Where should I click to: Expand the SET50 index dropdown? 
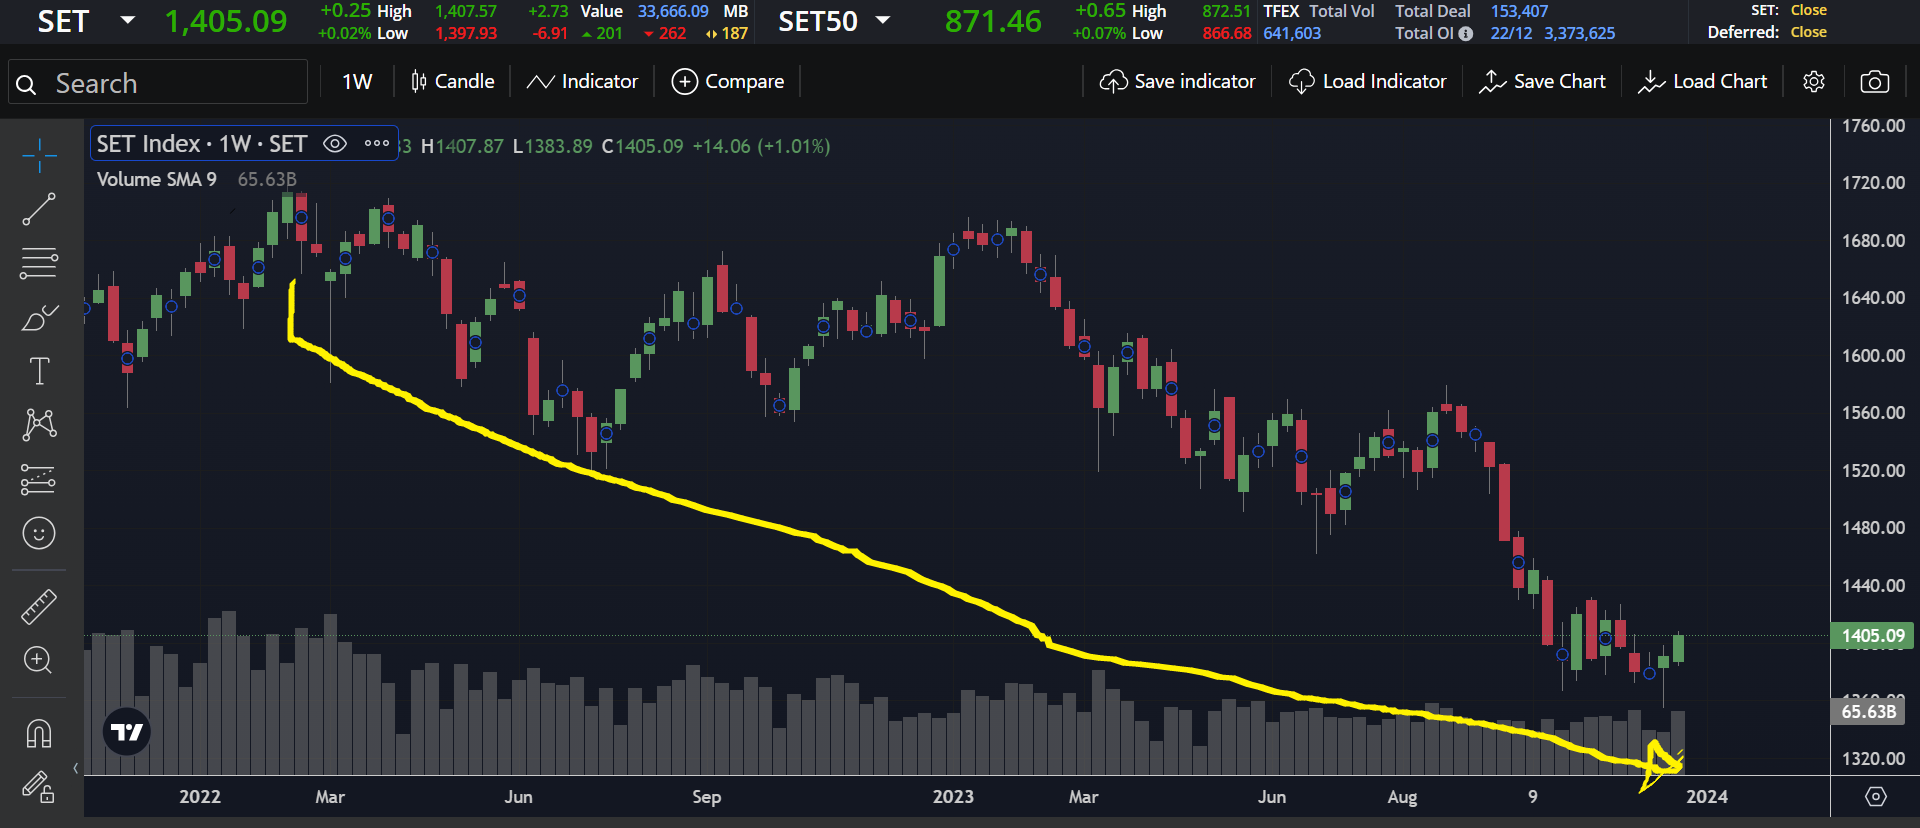pyautogui.click(x=883, y=20)
